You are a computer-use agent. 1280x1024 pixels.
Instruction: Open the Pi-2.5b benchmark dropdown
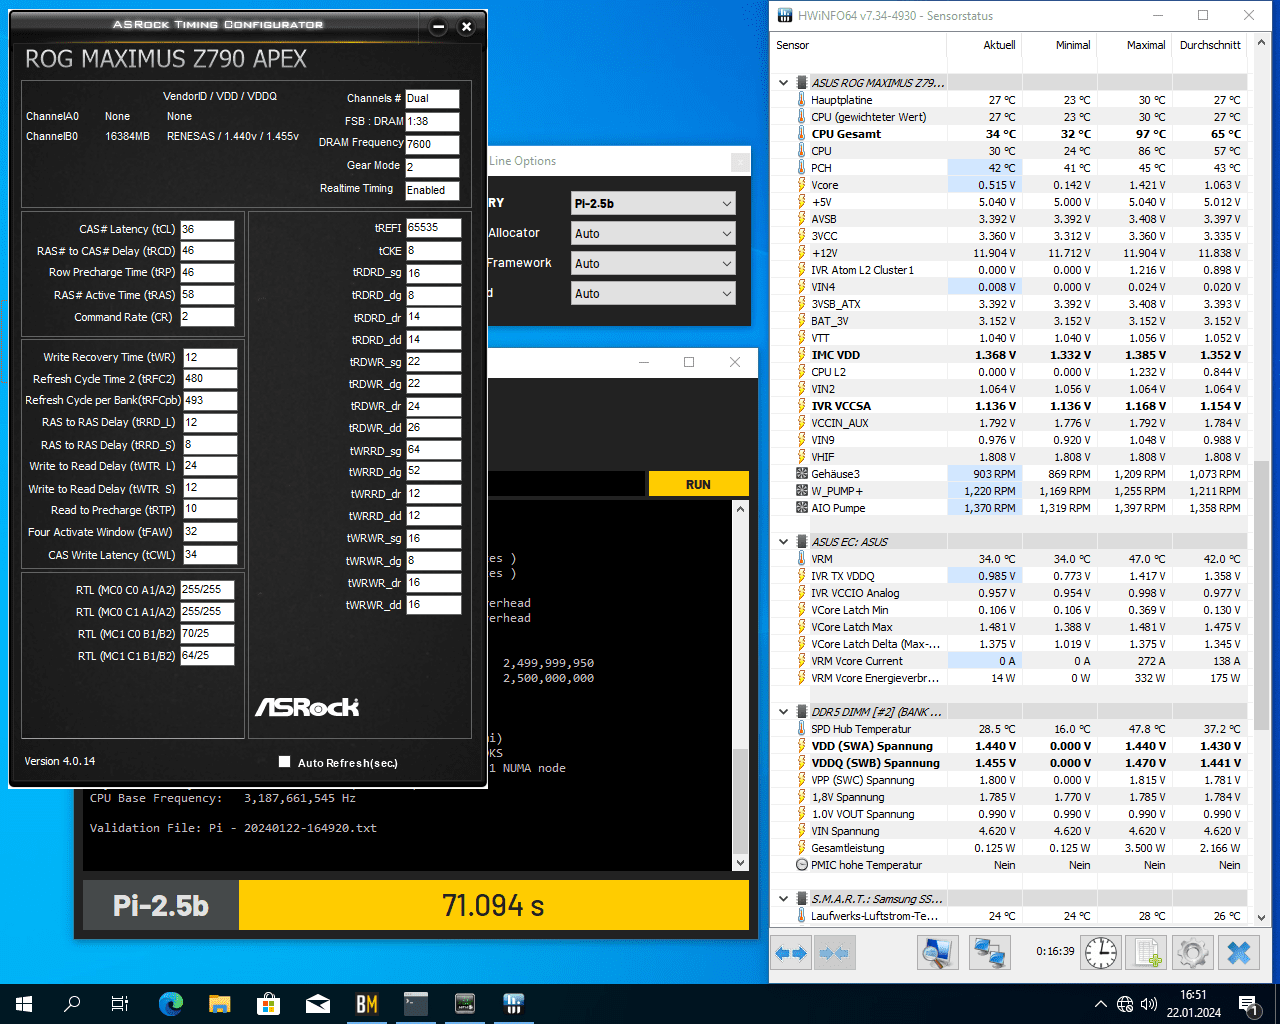click(653, 203)
